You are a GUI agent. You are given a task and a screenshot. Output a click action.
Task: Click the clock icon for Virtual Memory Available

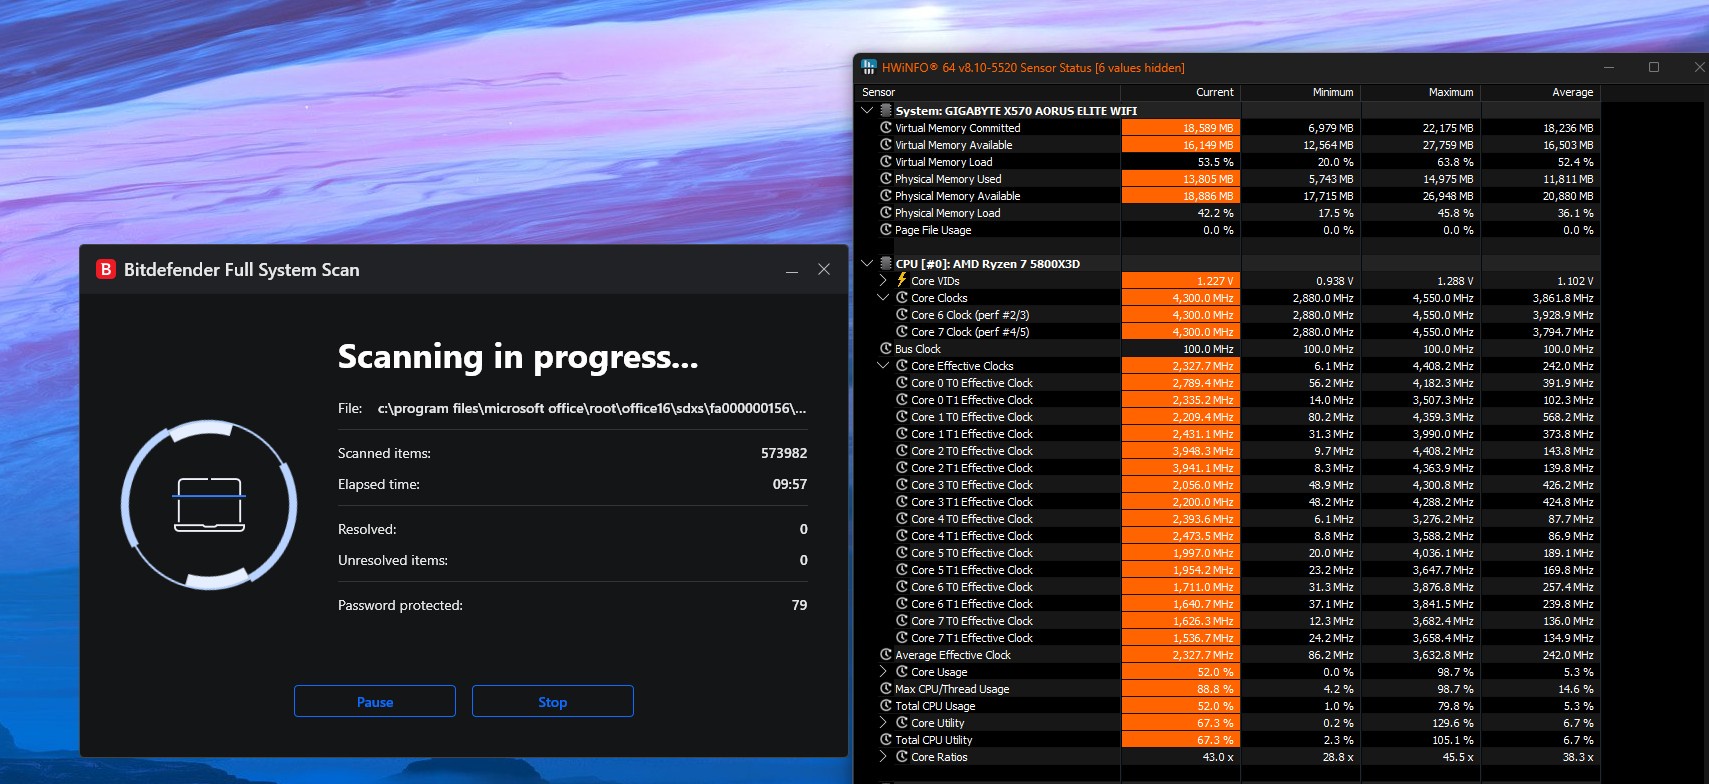[885, 144]
